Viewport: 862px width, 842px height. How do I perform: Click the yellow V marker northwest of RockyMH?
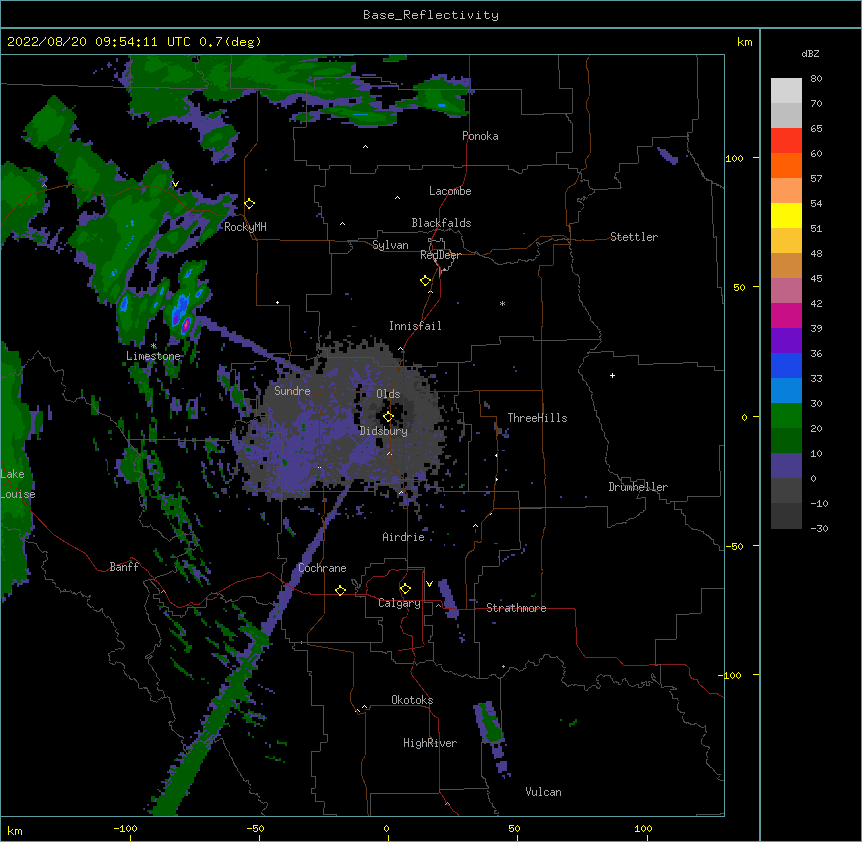pos(175,184)
